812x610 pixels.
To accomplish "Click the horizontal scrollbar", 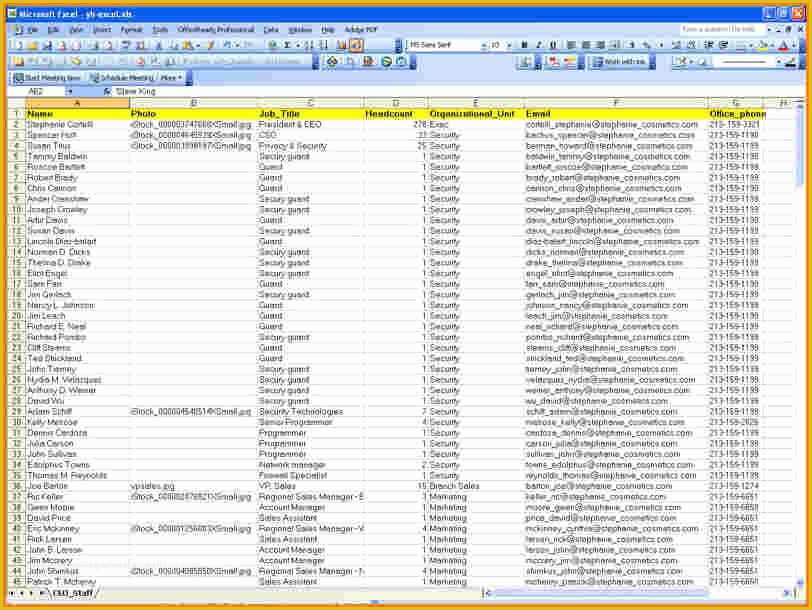I will click(x=636, y=593).
